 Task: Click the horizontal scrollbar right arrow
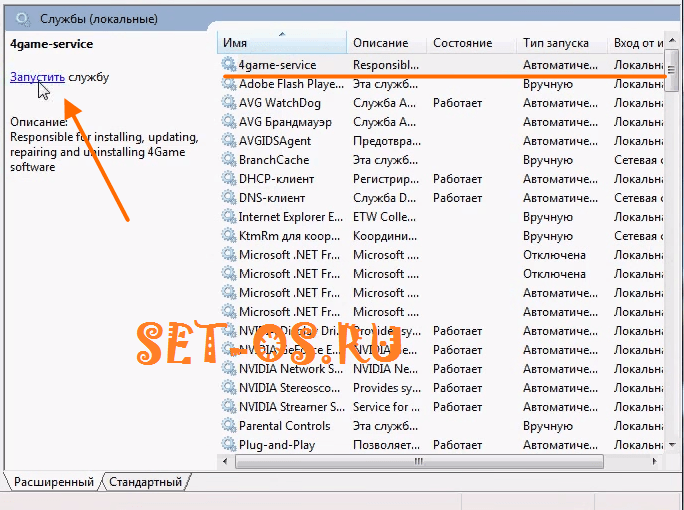click(x=654, y=461)
